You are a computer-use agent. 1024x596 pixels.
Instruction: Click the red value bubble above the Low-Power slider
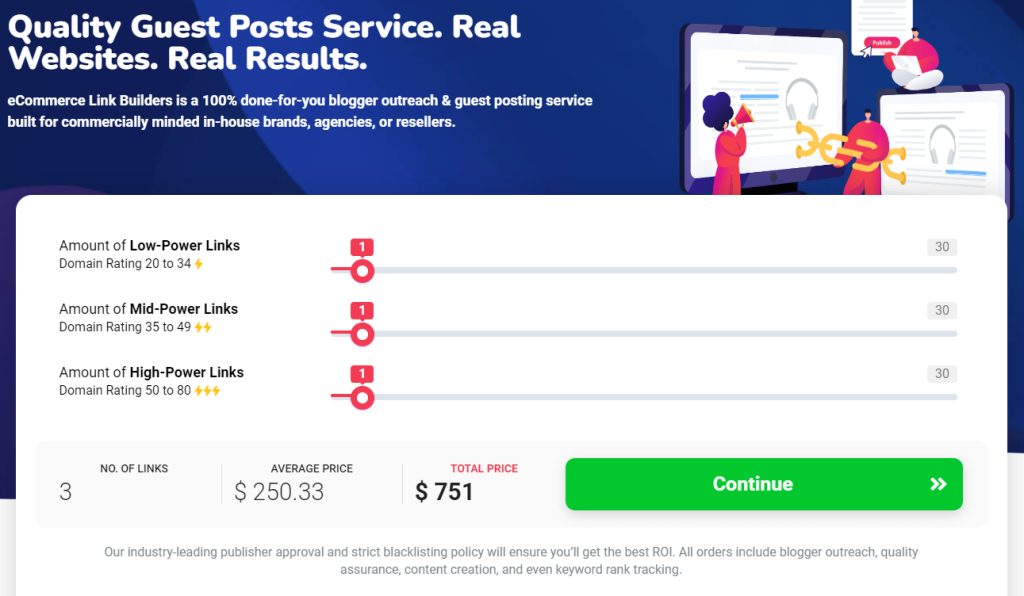pyautogui.click(x=361, y=247)
